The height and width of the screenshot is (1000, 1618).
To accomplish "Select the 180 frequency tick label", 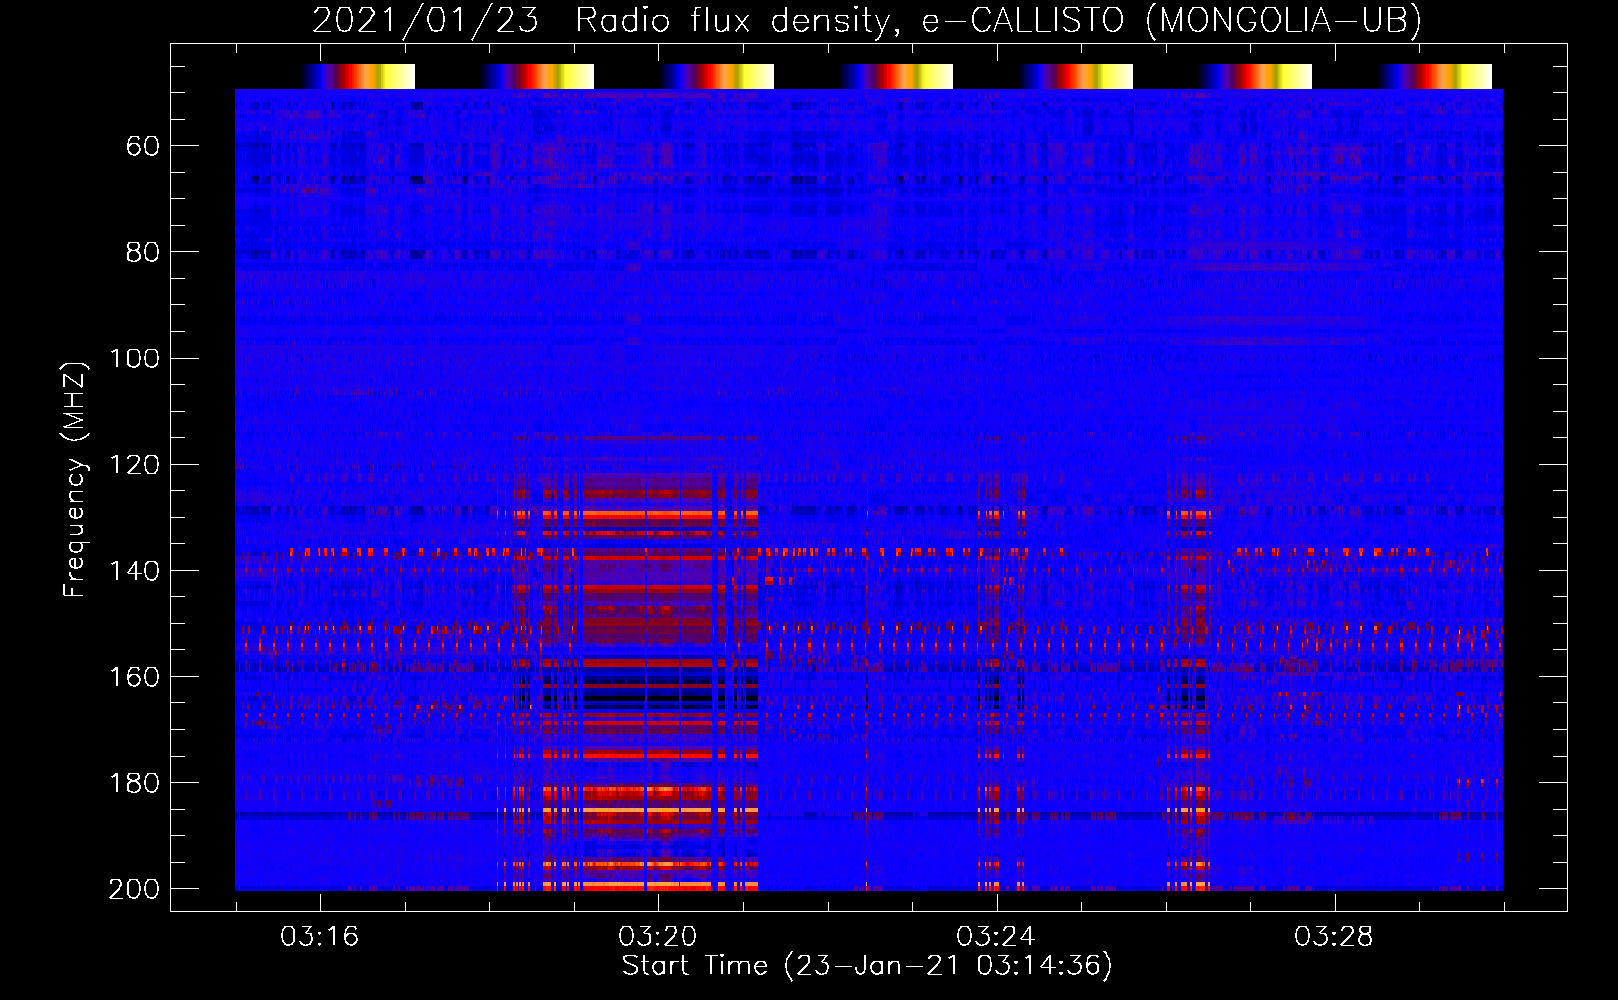I will (135, 782).
